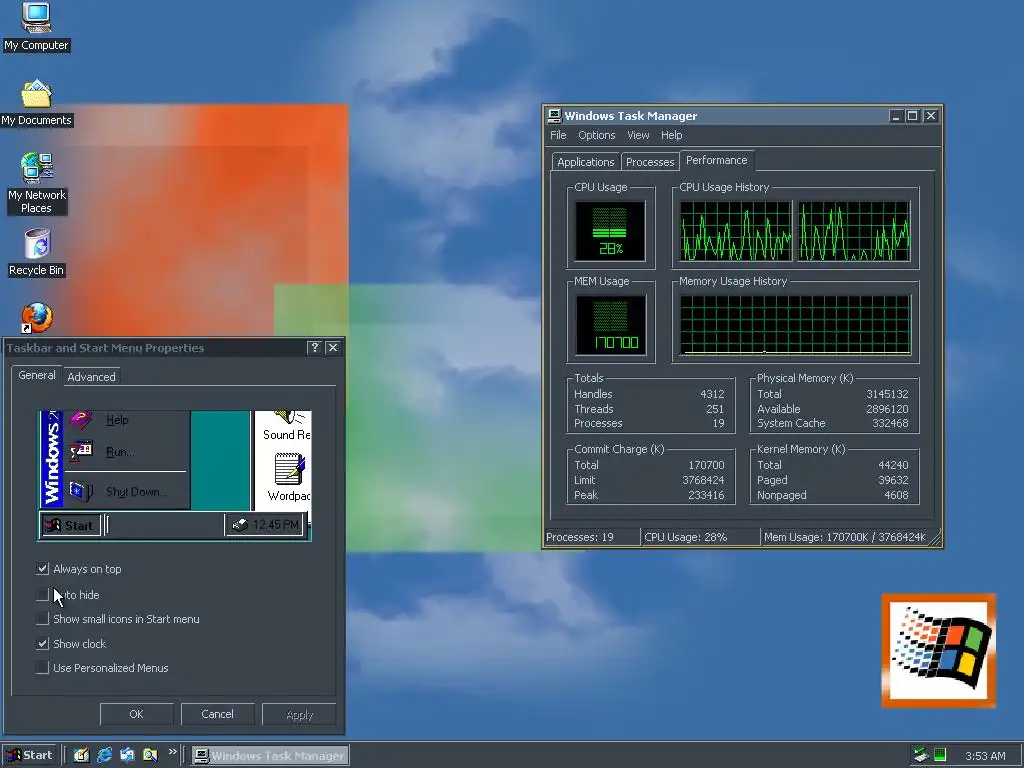Click the left CPU Usage History graph

735,231
